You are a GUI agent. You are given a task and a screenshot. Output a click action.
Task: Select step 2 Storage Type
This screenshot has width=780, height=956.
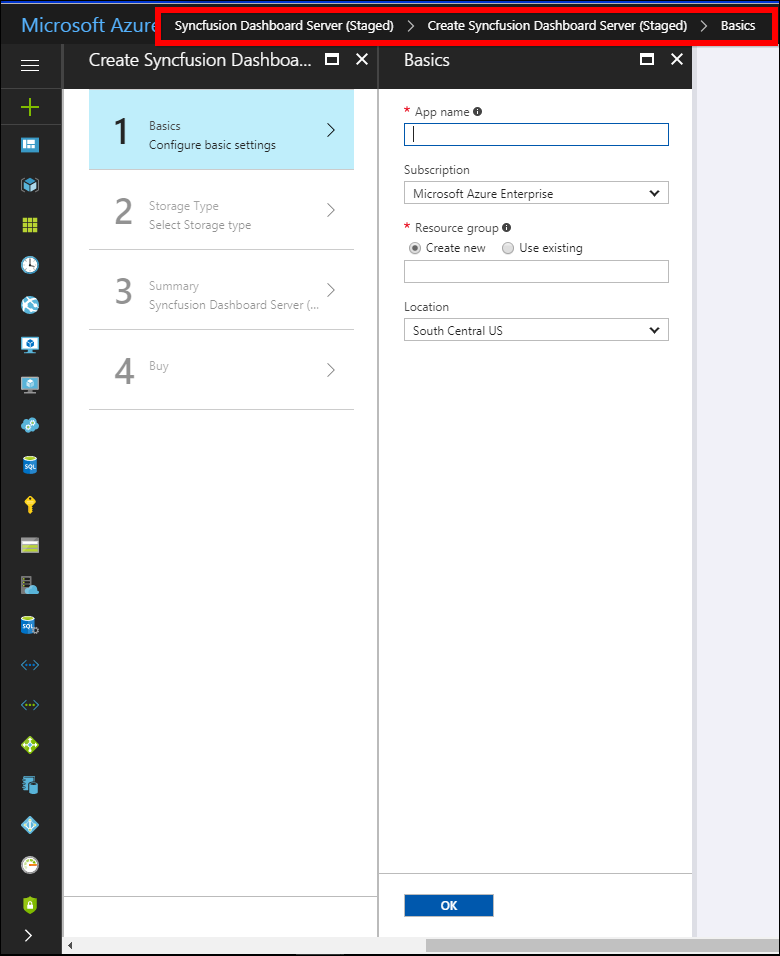(x=221, y=210)
